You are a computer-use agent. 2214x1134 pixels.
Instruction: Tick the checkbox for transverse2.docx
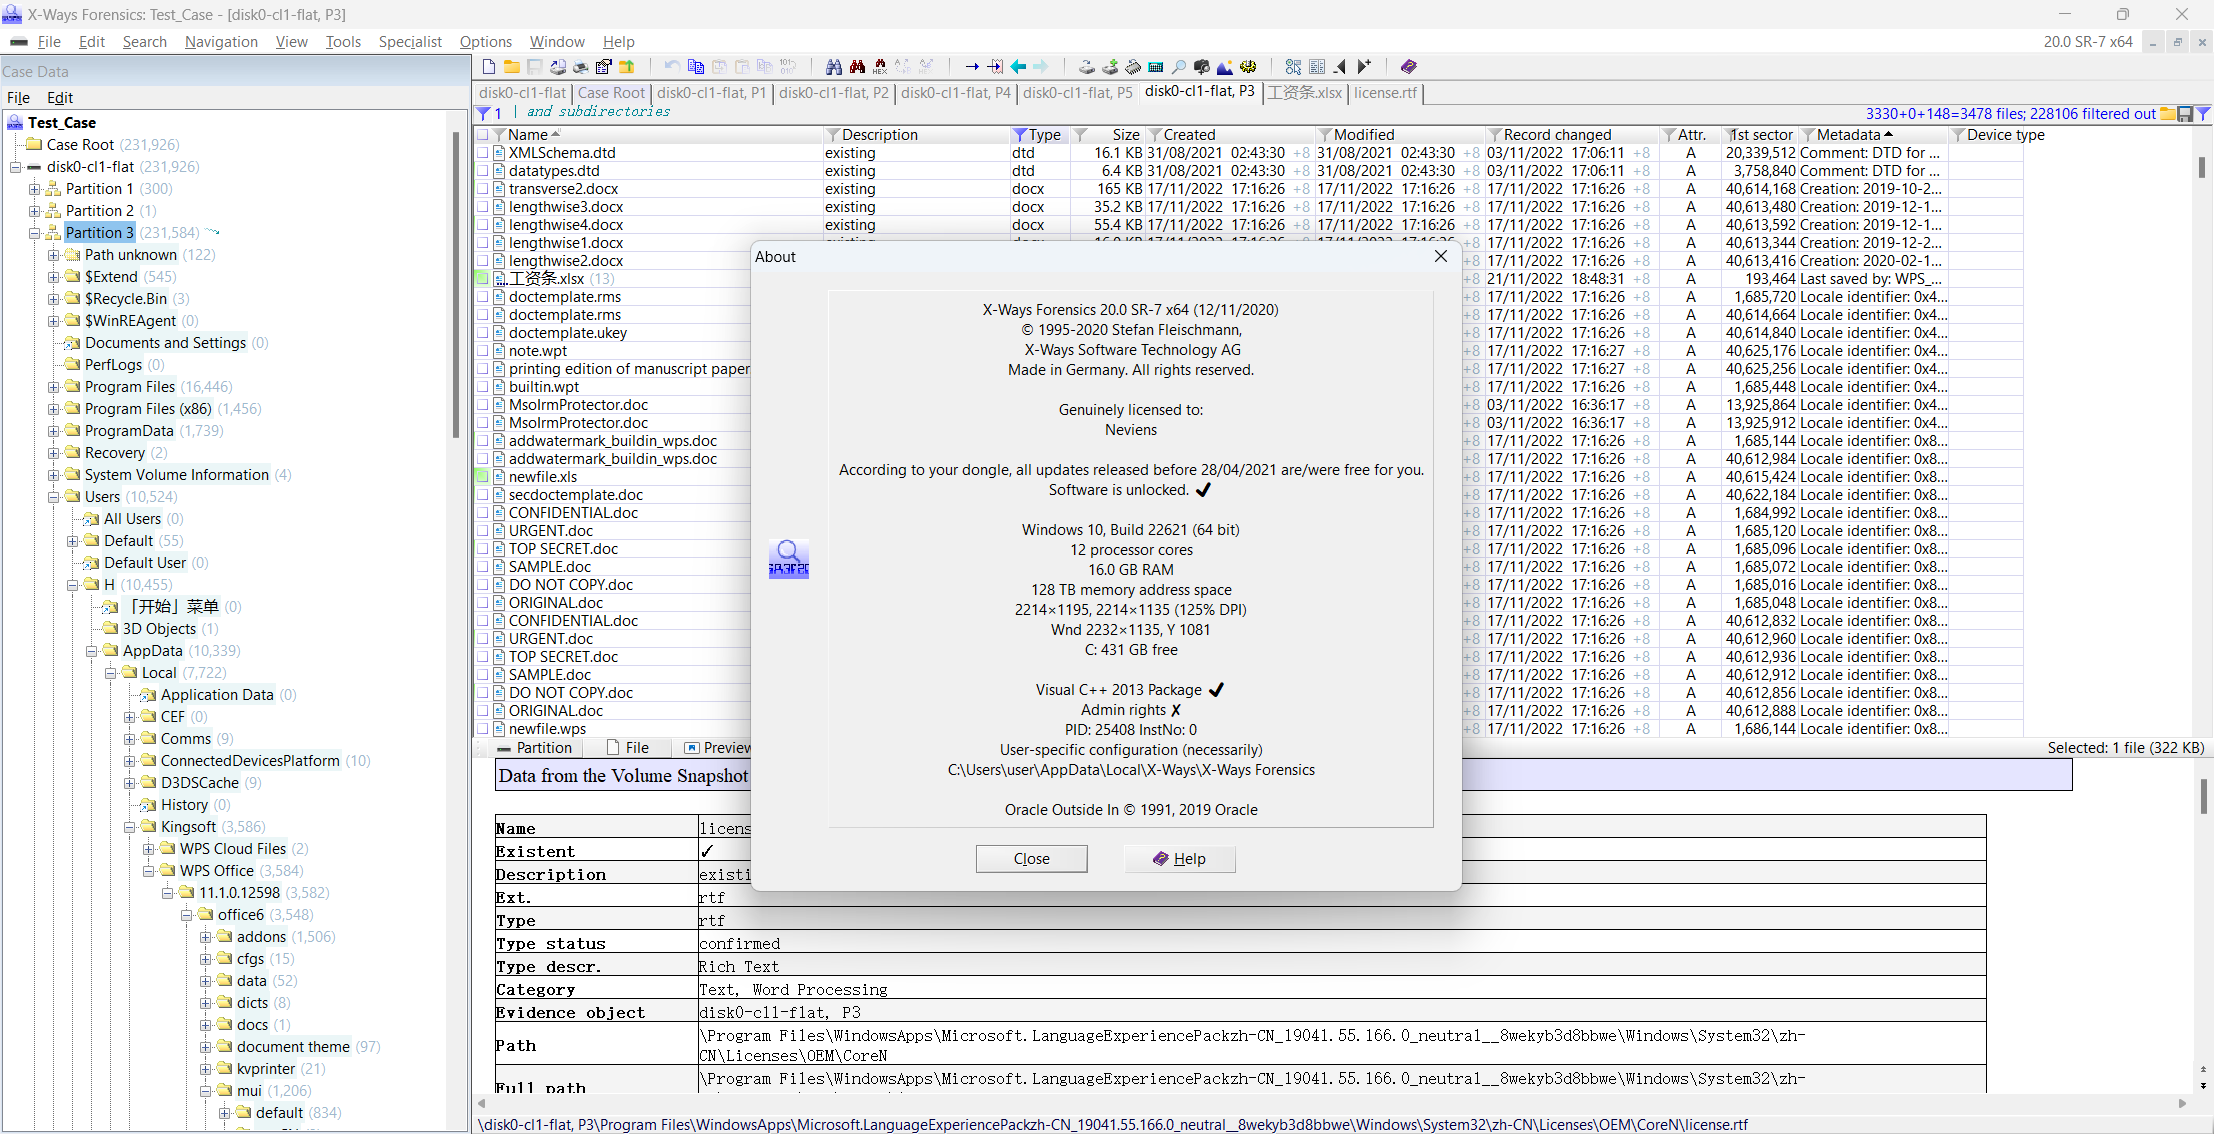coord(483,189)
